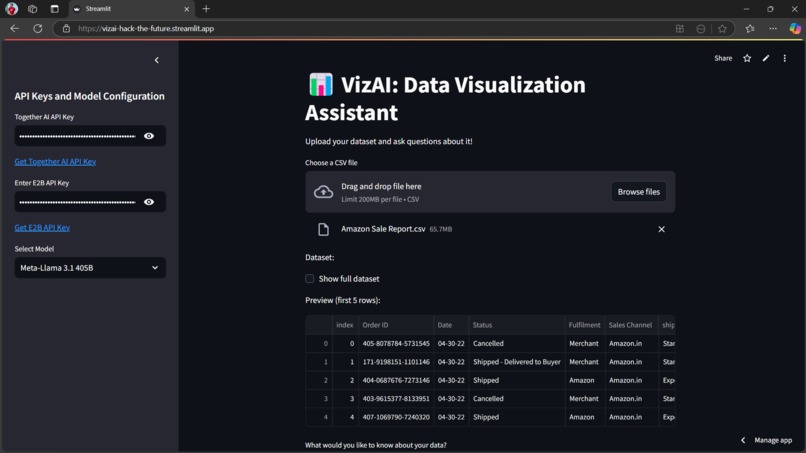This screenshot has width=806, height=453.
Task: Select cell 171-9198151-1101146
Action: [396, 362]
